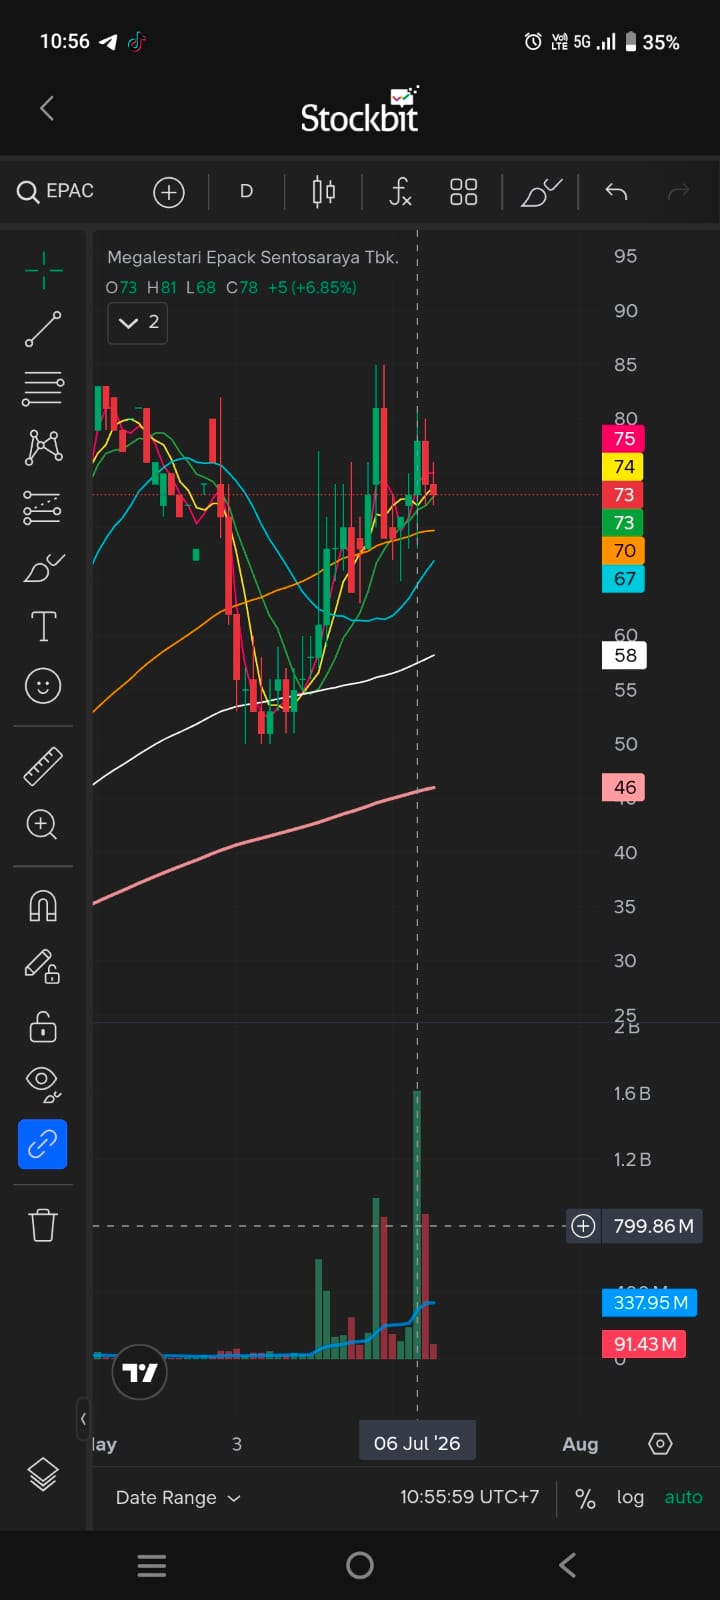The width and height of the screenshot is (720, 1600).
Task: Click the orange 70 price label
Action: point(624,551)
